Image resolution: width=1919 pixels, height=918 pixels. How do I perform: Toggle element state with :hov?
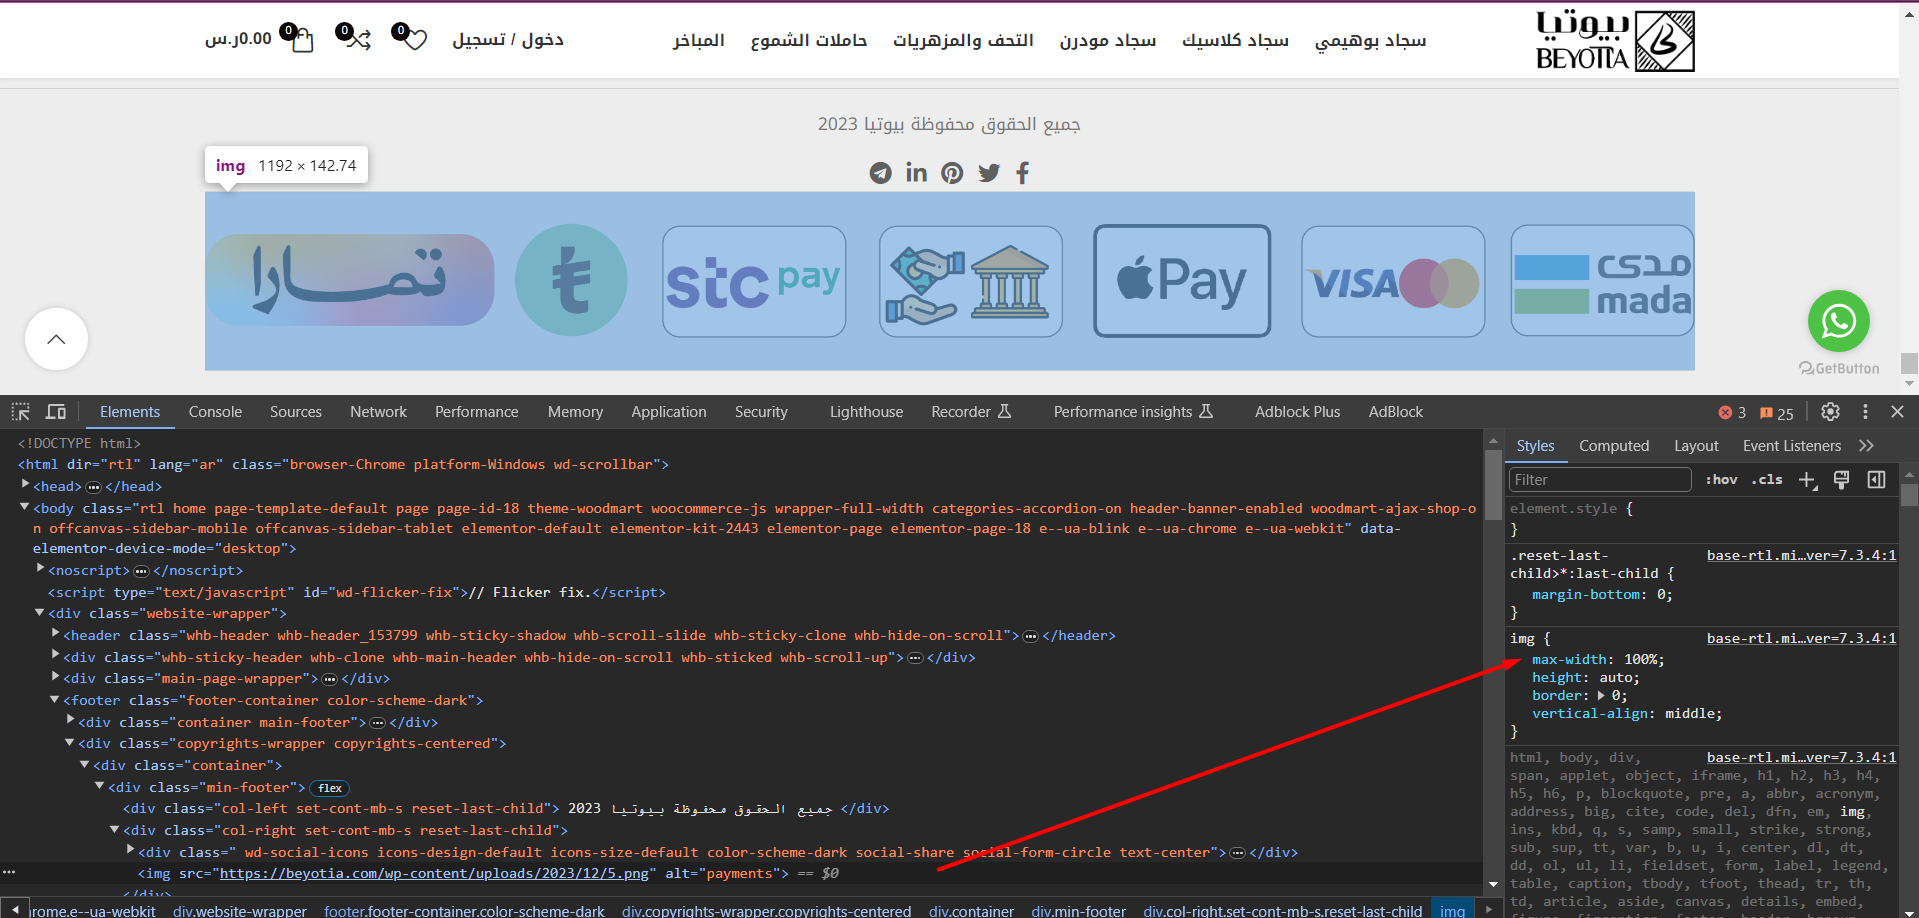[1721, 480]
